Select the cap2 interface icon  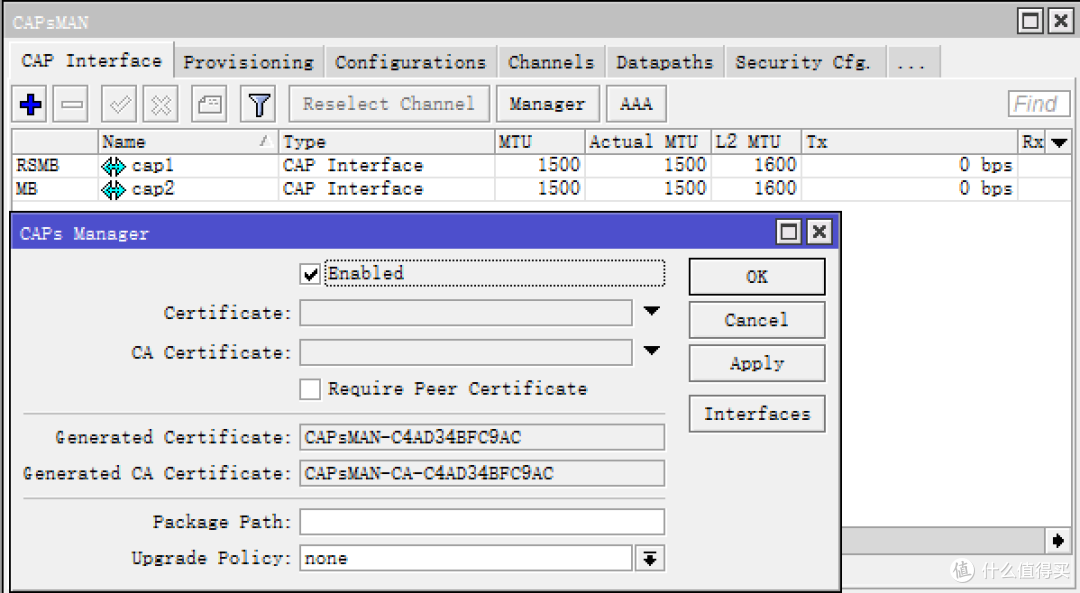coord(113,189)
